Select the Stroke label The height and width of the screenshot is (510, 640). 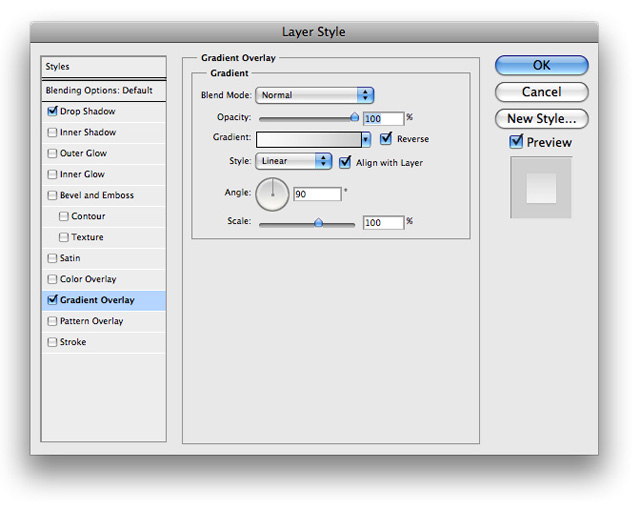(x=73, y=342)
